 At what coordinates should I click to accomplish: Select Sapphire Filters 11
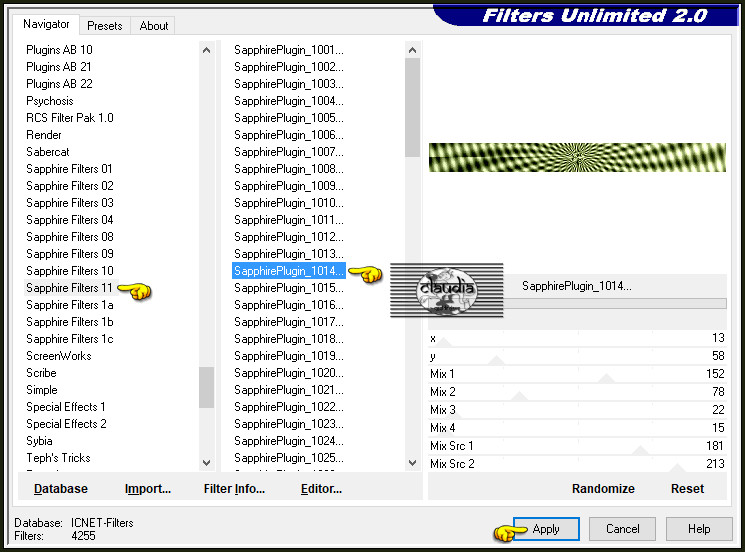click(69, 288)
